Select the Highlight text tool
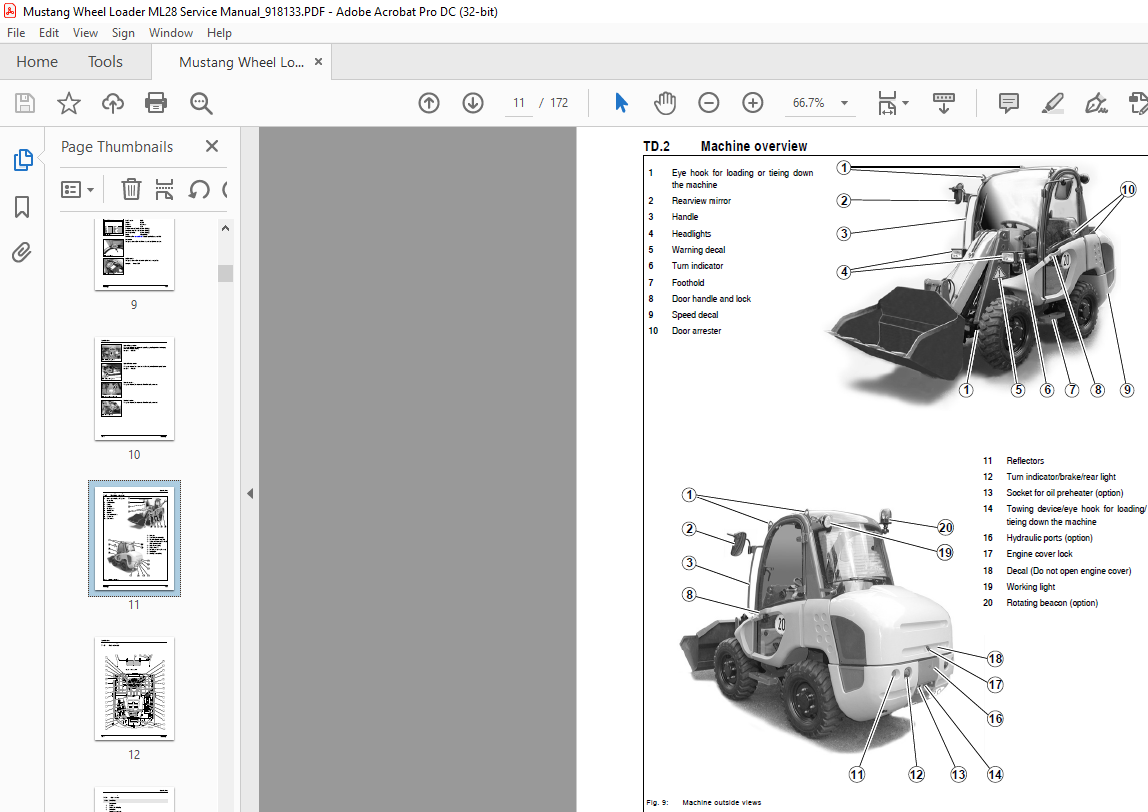The width and height of the screenshot is (1148, 812). pyautogui.click(x=1052, y=103)
